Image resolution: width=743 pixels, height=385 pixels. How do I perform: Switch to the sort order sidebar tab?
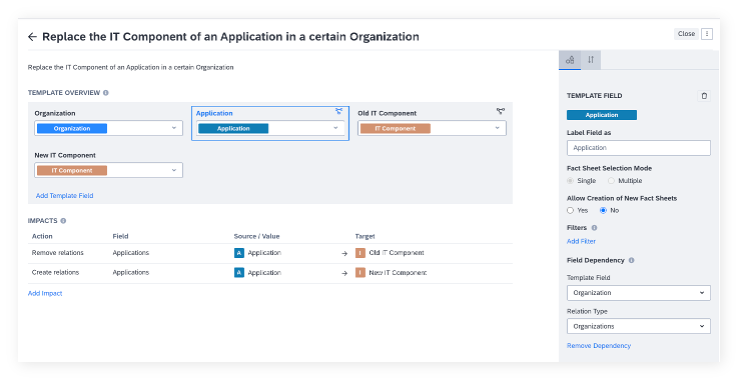coord(591,60)
